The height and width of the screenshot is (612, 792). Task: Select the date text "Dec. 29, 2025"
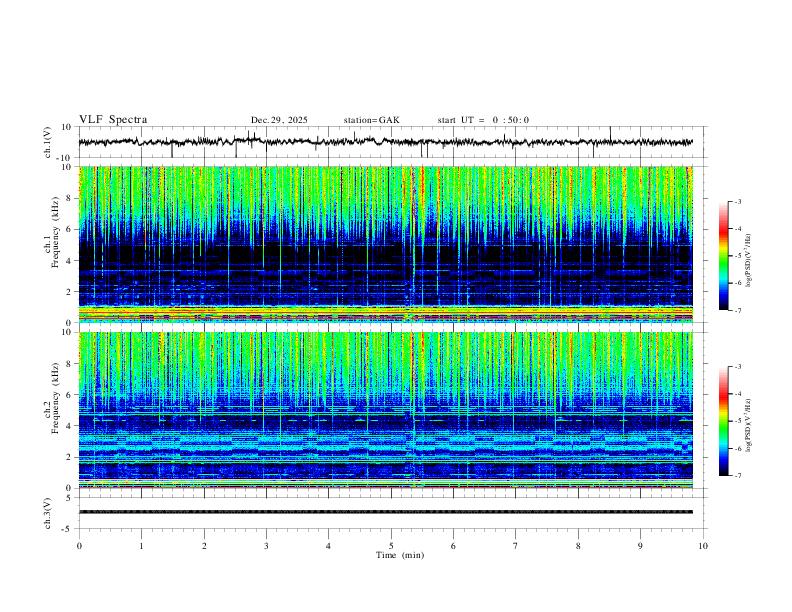pos(279,120)
